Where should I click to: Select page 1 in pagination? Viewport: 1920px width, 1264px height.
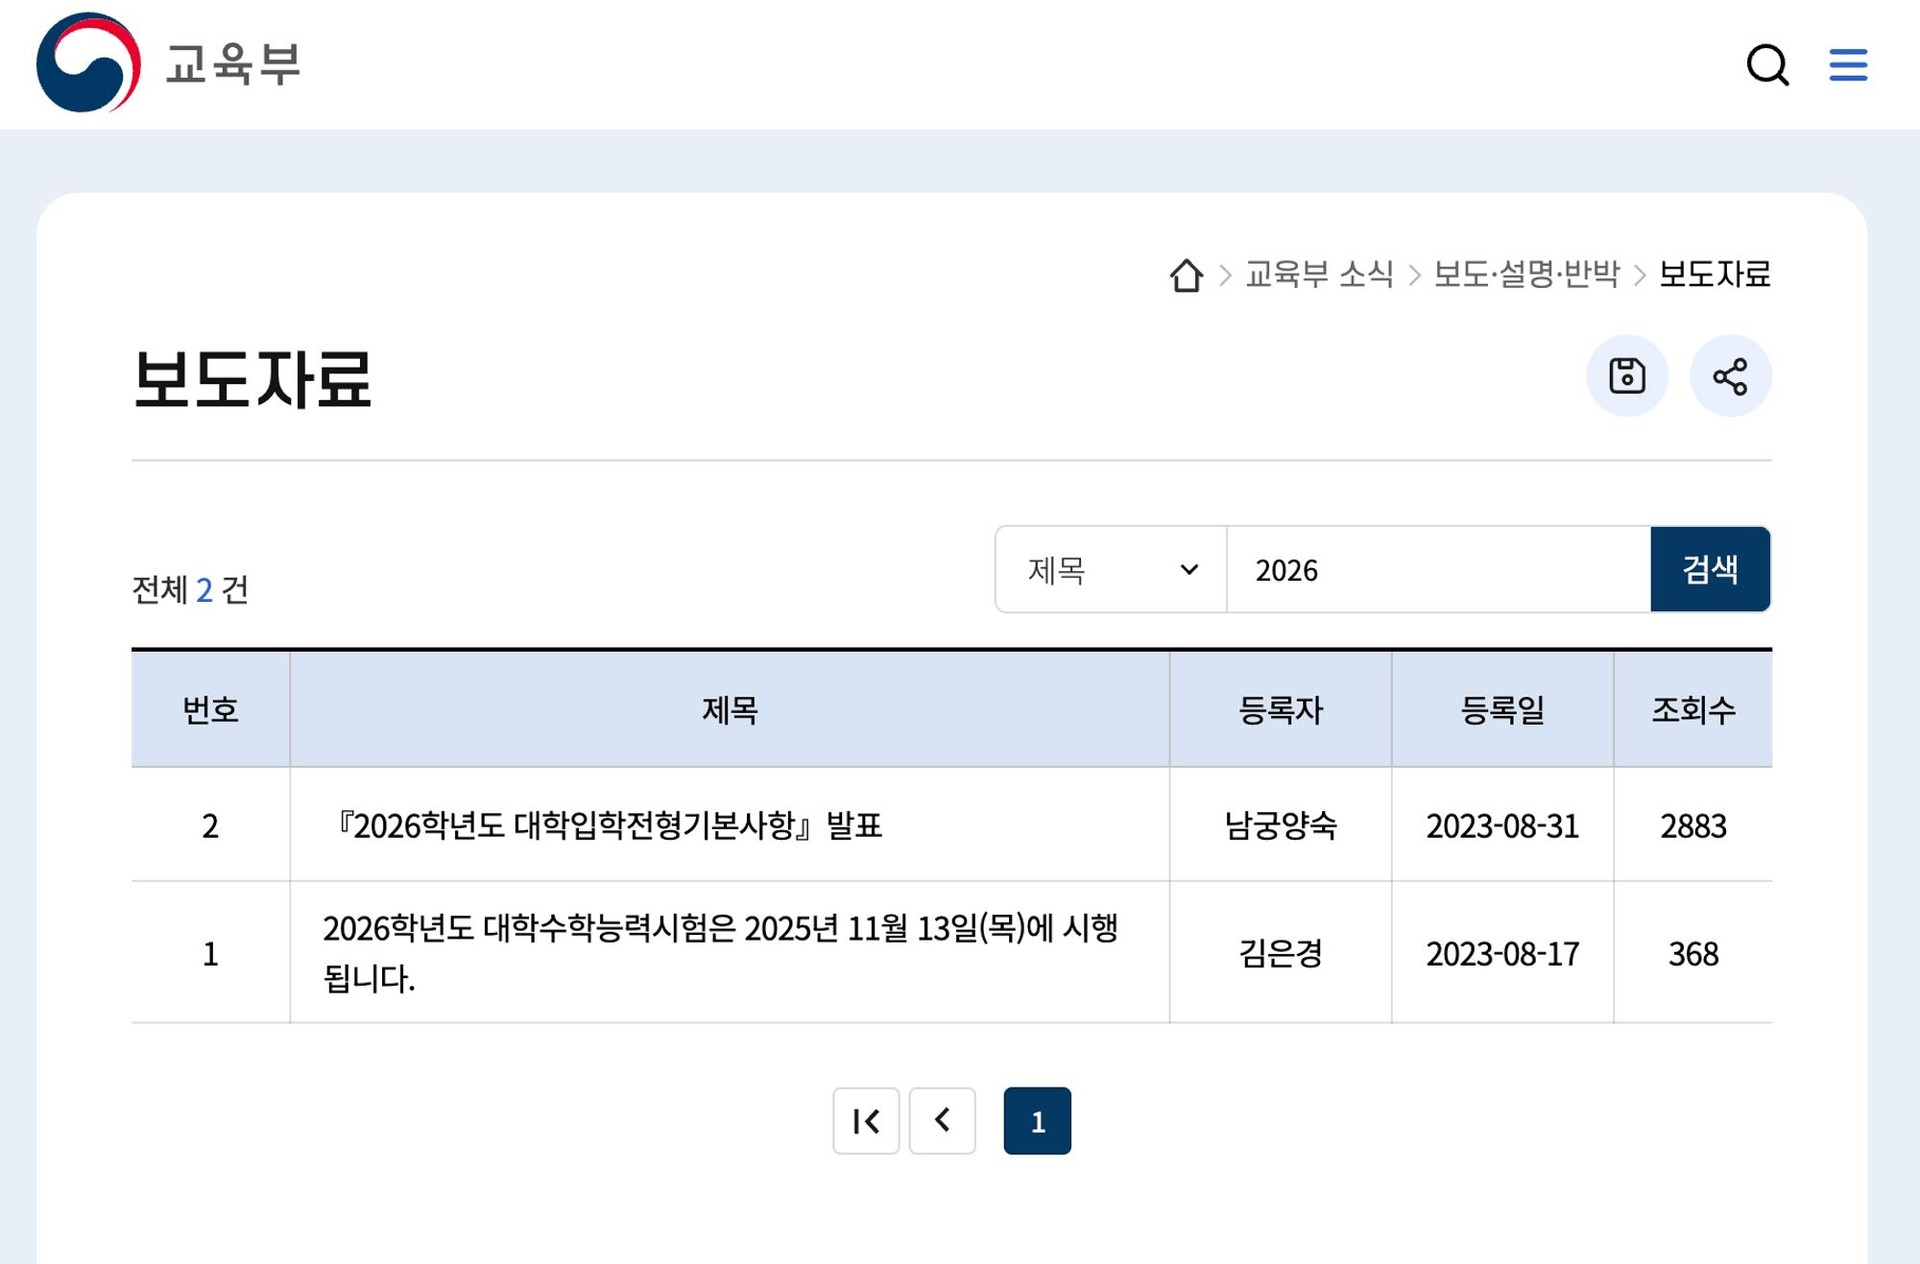(1037, 1121)
